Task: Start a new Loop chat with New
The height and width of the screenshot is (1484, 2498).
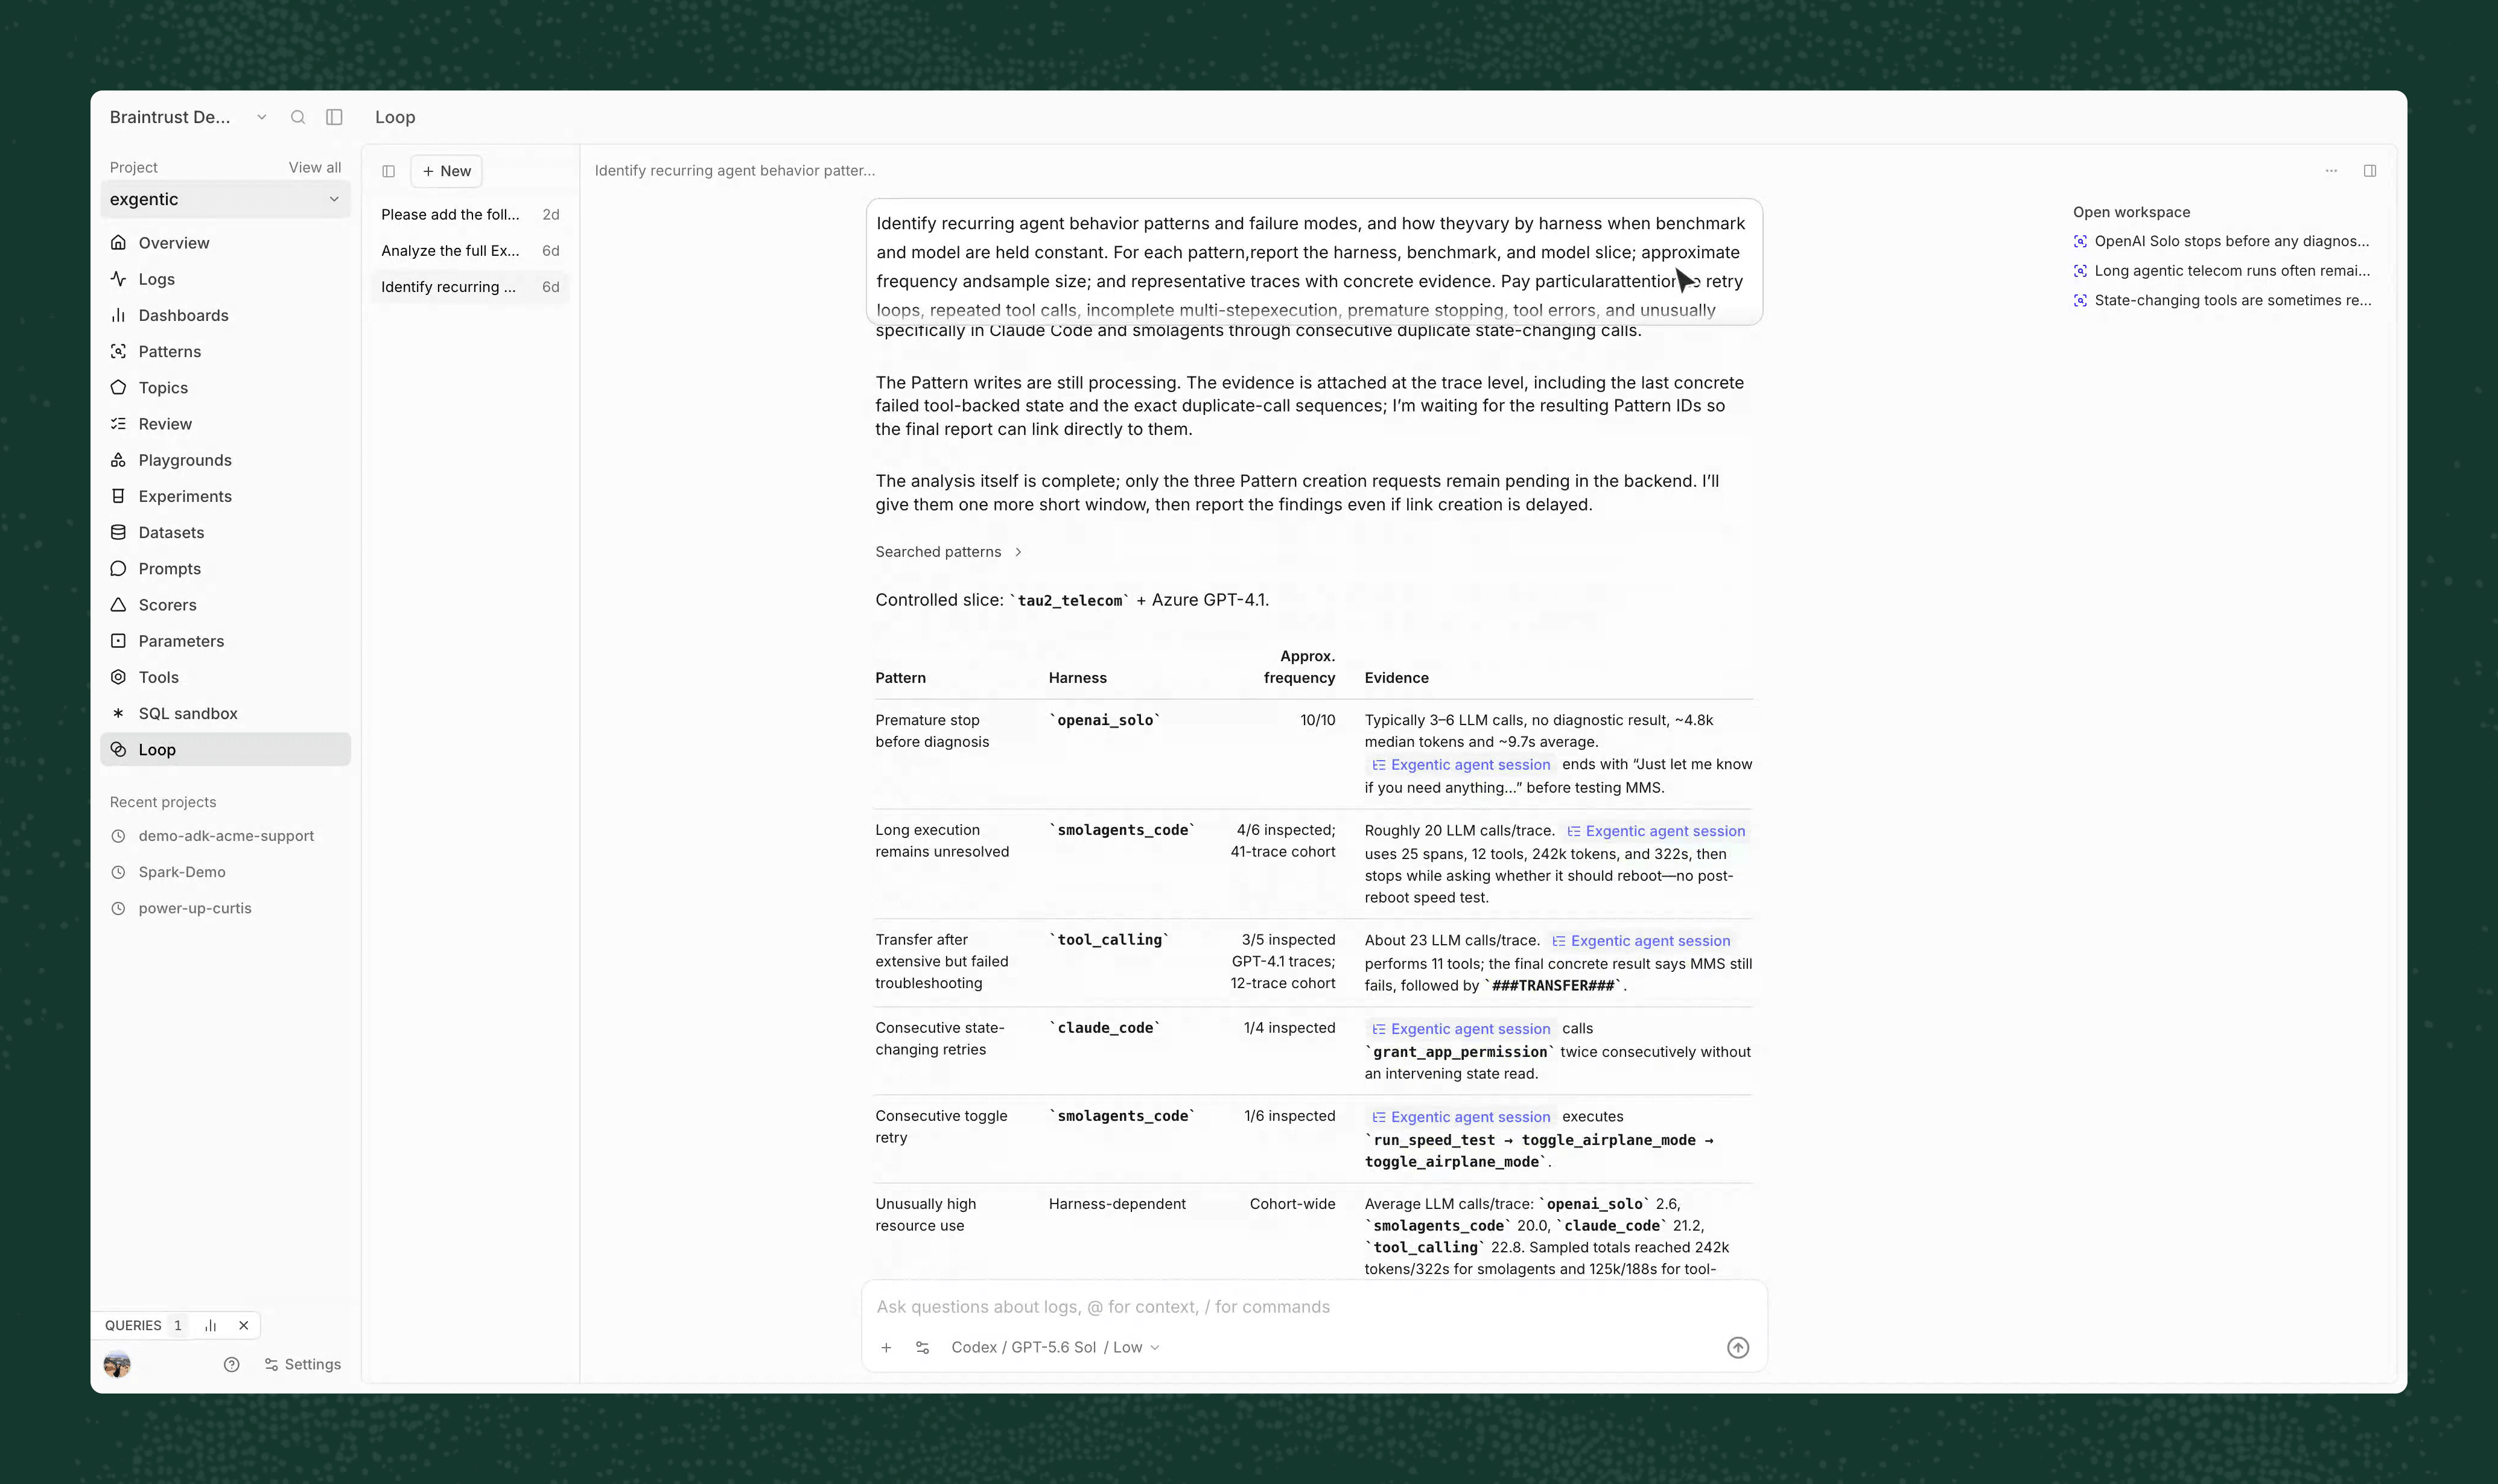Action: [x=446, y=171]
